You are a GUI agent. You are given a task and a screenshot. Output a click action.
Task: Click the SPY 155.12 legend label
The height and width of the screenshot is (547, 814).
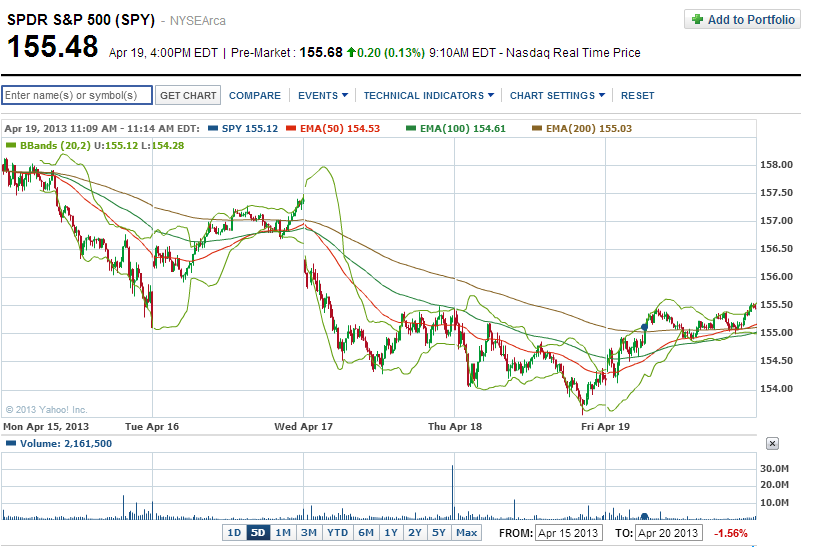250,129
